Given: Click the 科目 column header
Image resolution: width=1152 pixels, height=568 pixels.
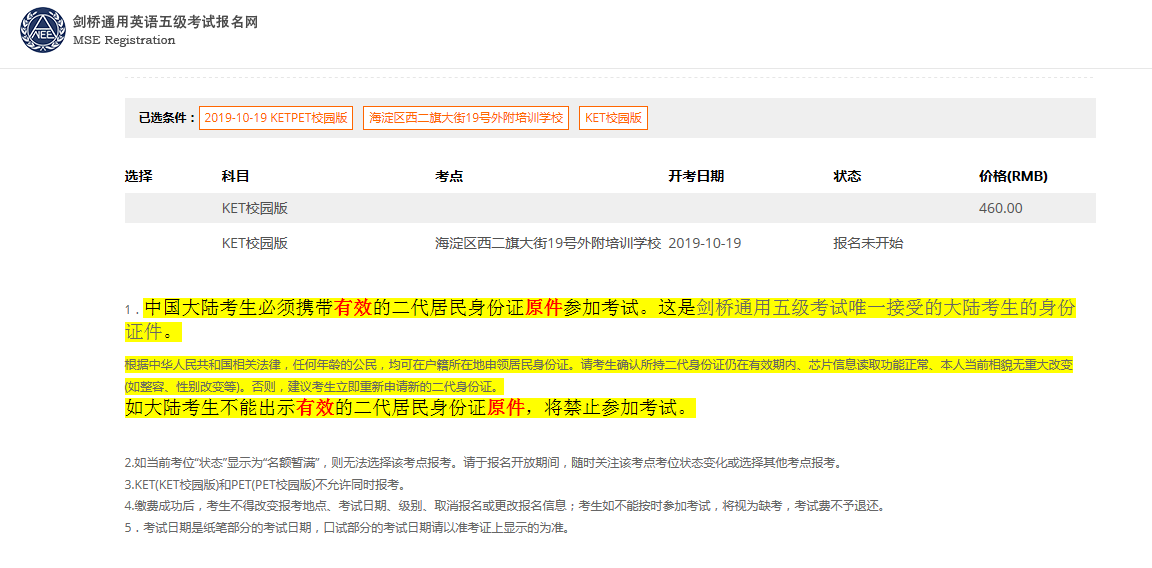Looking at the screenshot, I should 236,176.
